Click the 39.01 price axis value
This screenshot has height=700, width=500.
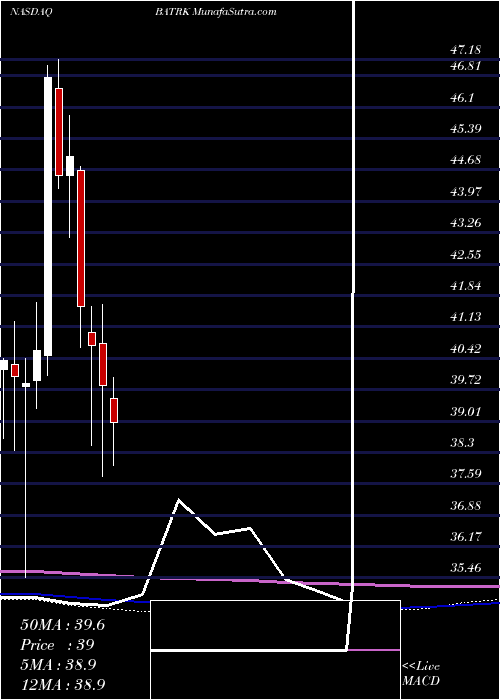[x=465, y=412]
